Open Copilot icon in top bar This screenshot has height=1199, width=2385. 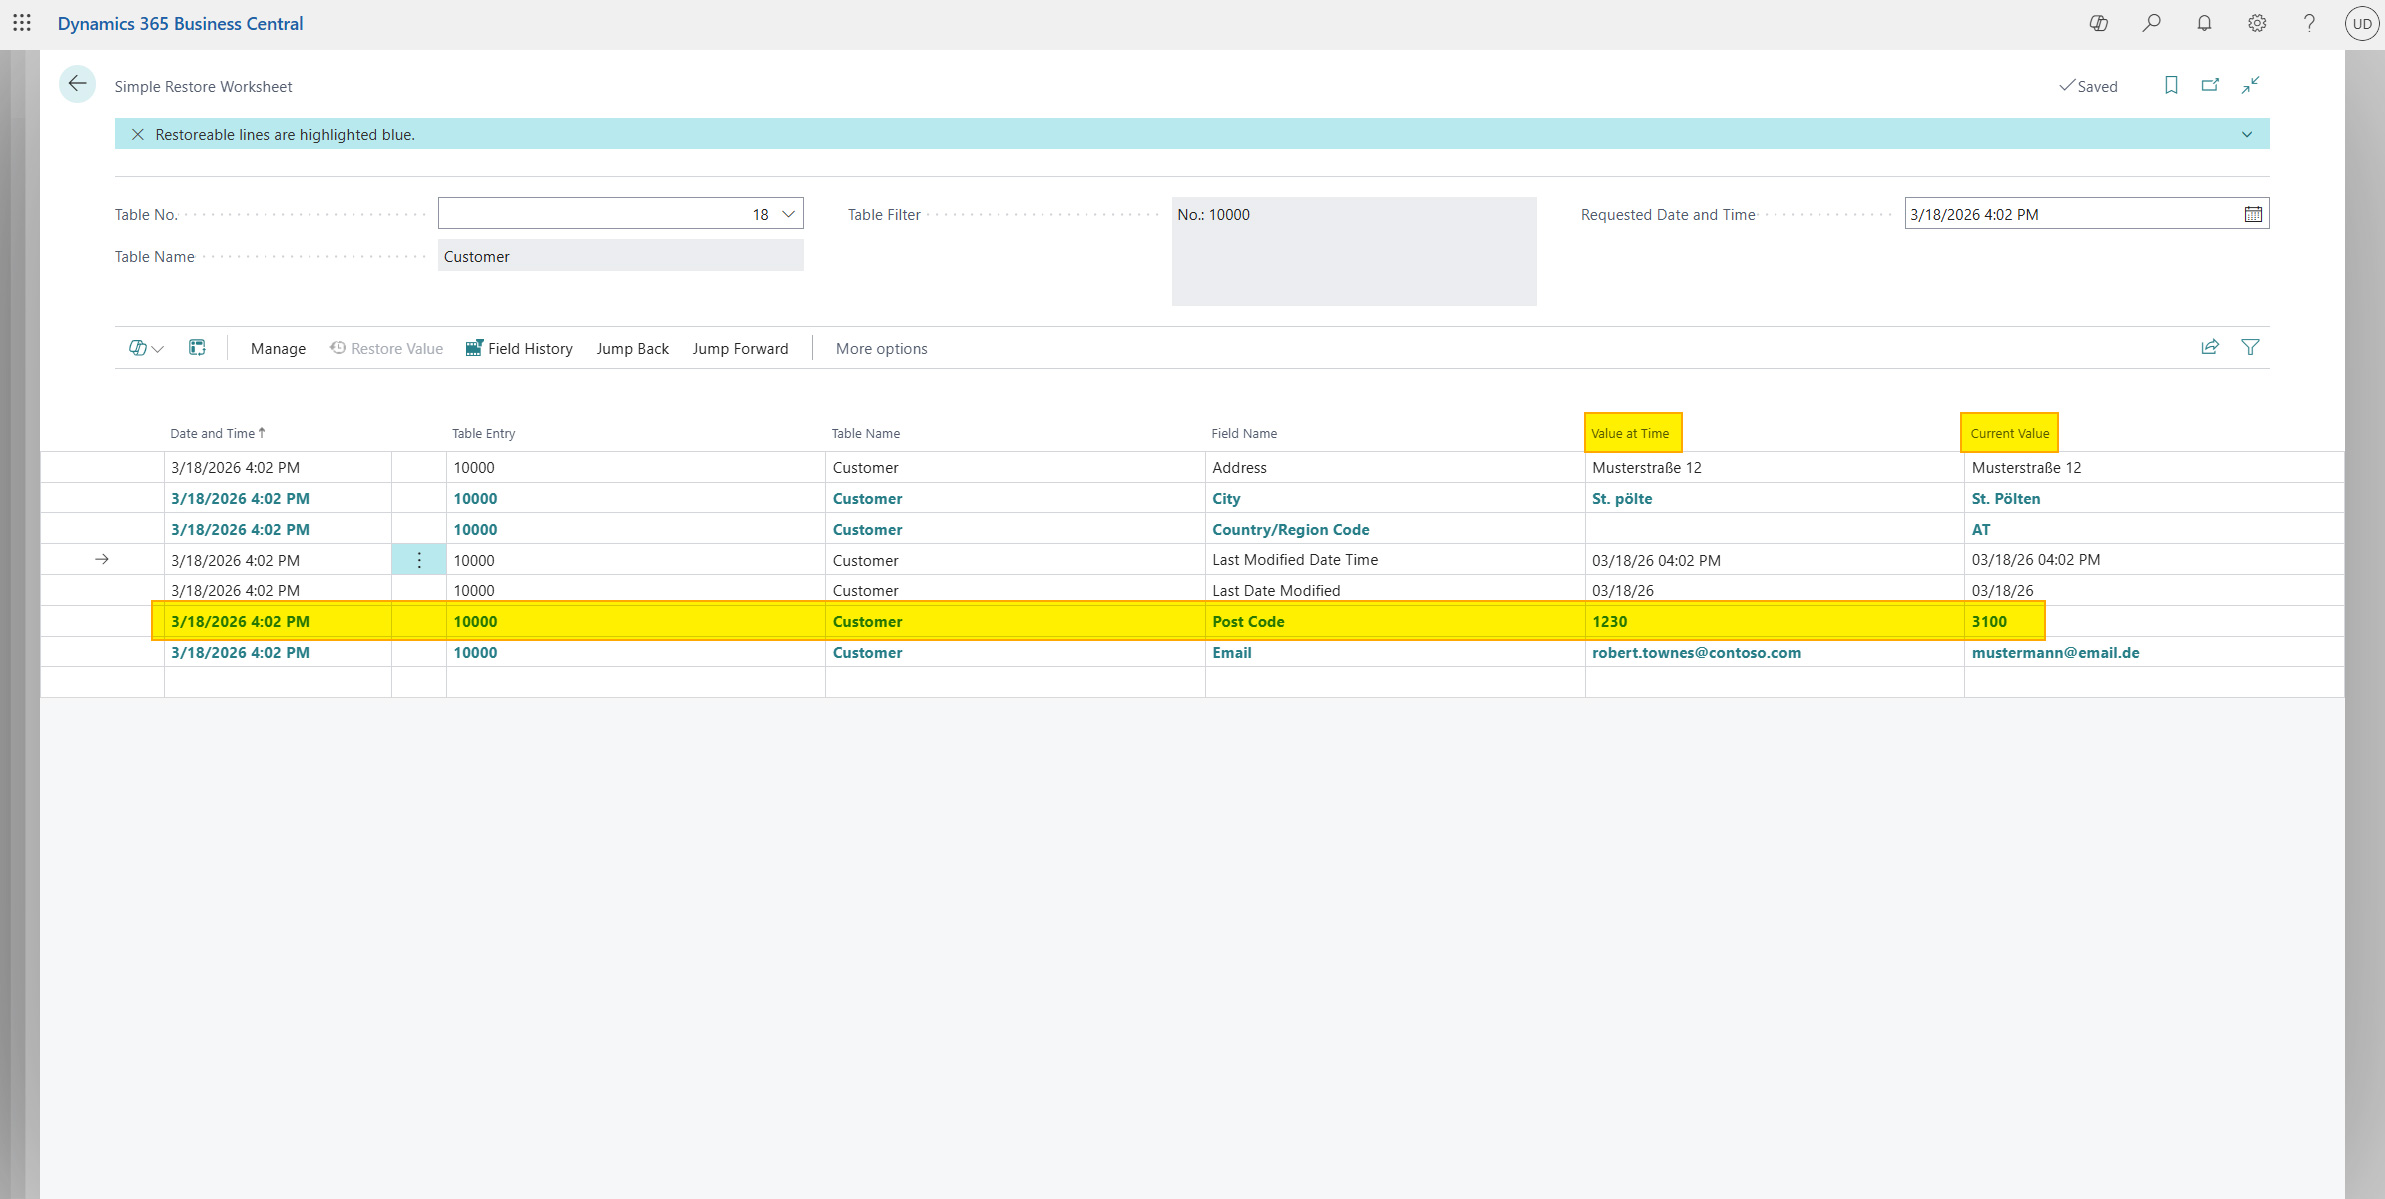tap(2098, 23)
